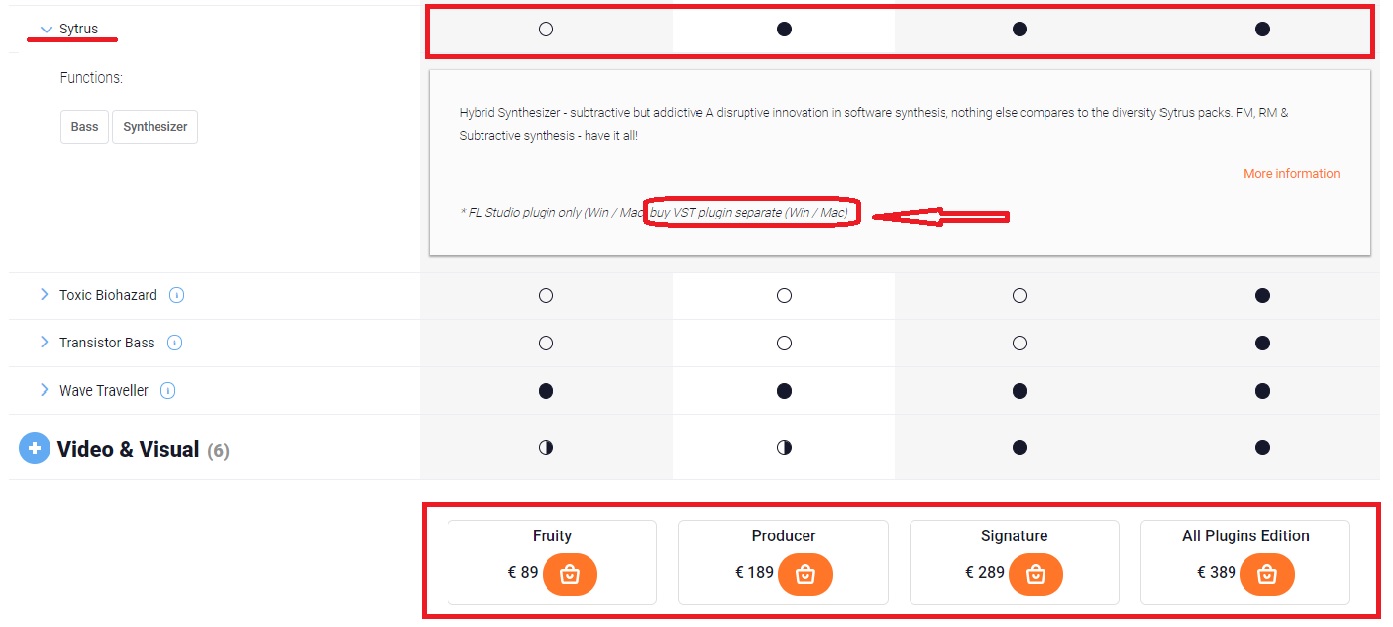Click the Producer edition cart icon
Viewport: 1393px width, 627px height.
805,574
